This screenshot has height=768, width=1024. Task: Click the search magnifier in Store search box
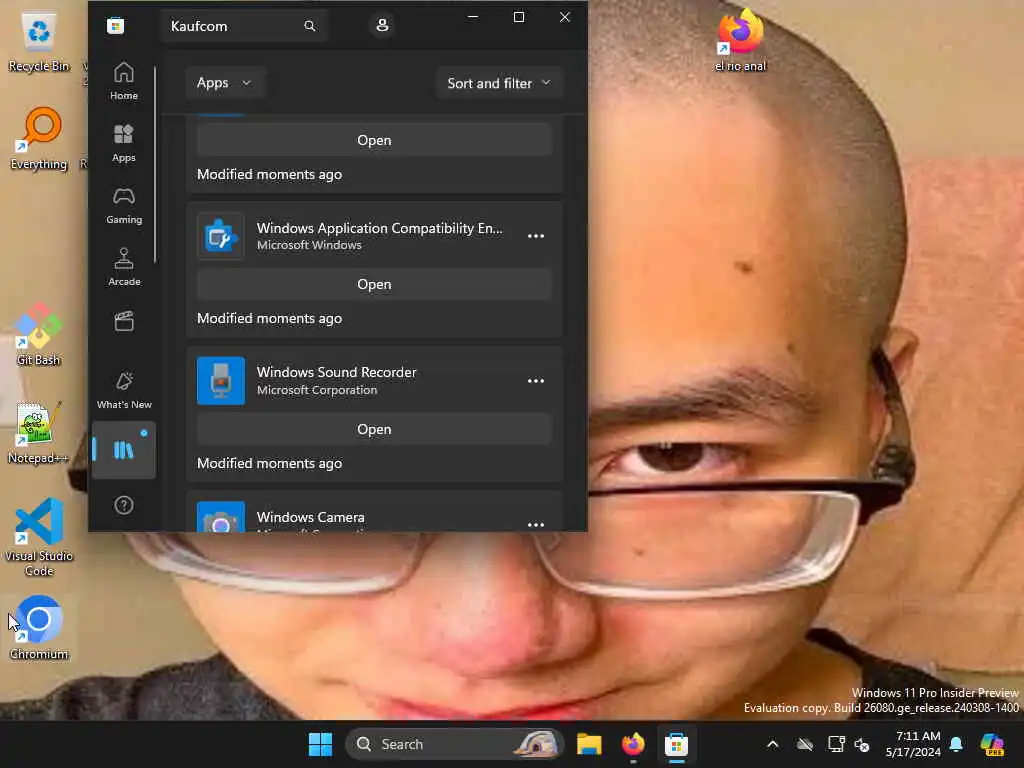[310, 26]
